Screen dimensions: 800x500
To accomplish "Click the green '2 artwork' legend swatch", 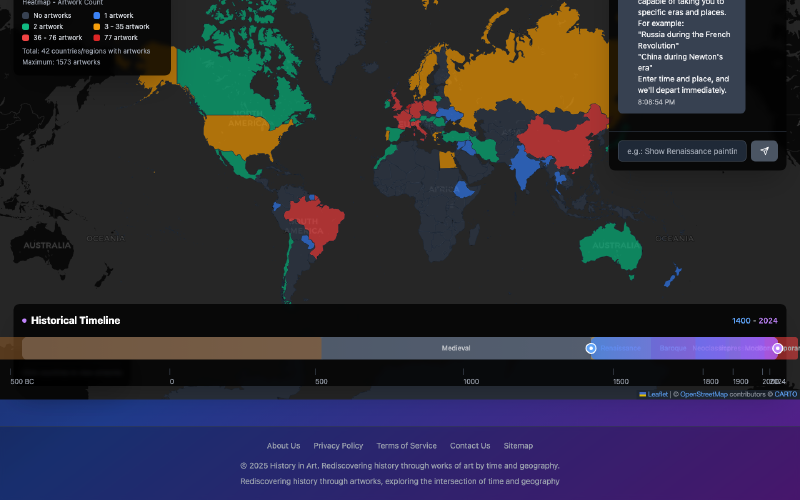I will 26,26.
